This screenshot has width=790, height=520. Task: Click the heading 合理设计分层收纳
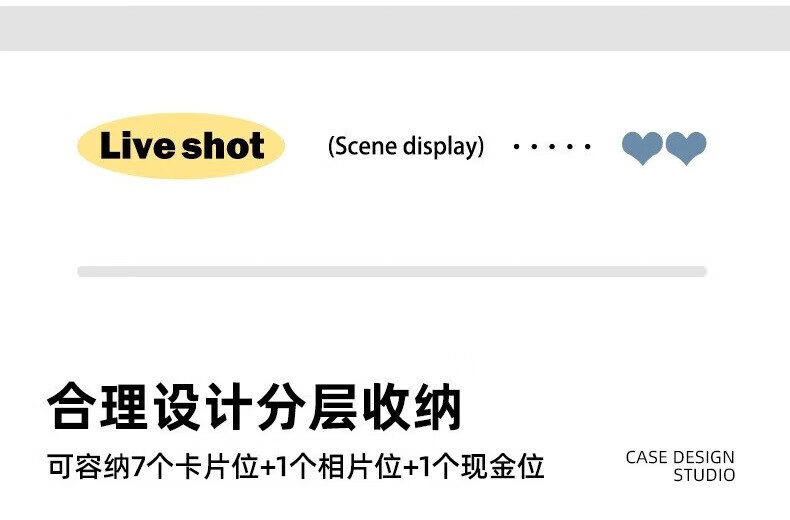pos(254,406)
